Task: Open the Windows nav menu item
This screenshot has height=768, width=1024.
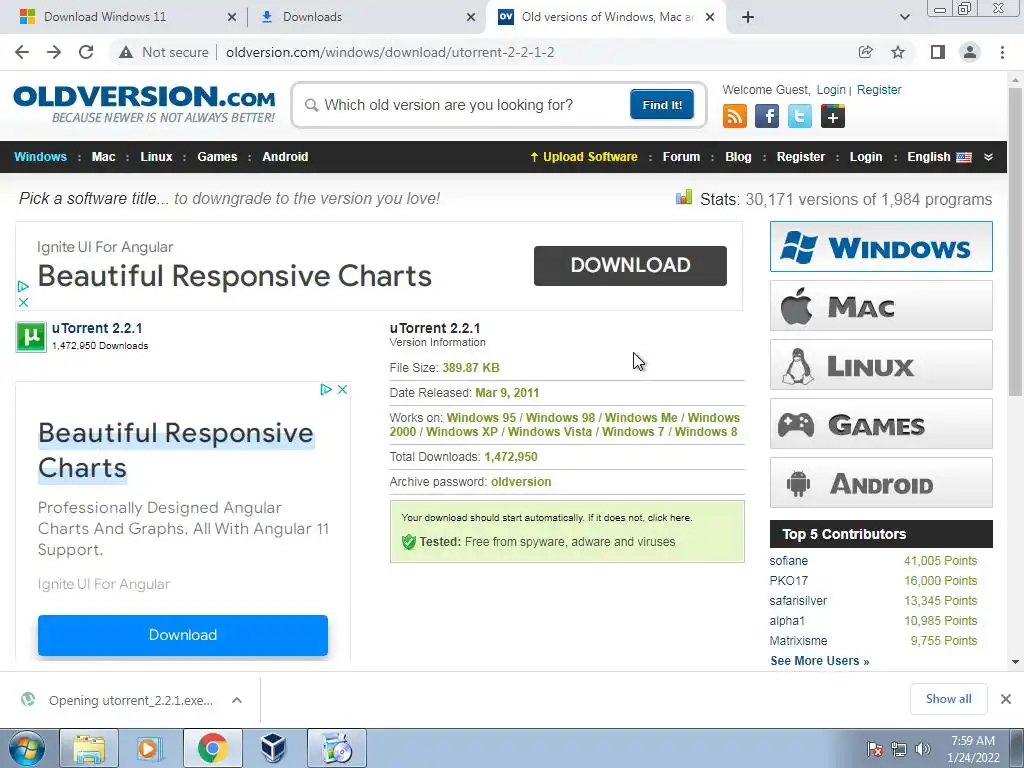Action: click(x=40, y=157)
